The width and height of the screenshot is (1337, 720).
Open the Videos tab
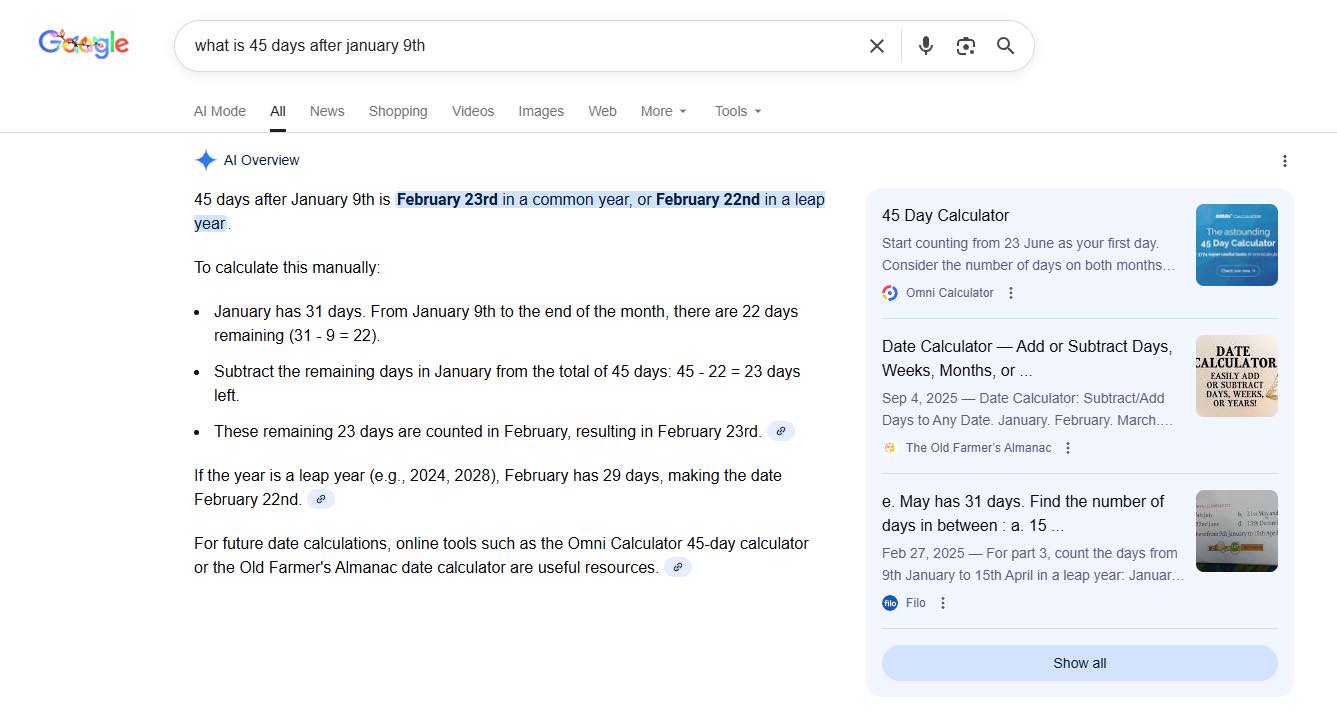coord(473,111)
